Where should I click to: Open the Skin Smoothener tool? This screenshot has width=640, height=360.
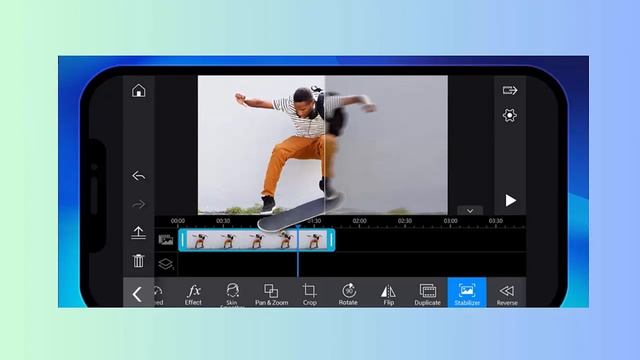pyautogui.click(x=232, y=294)
